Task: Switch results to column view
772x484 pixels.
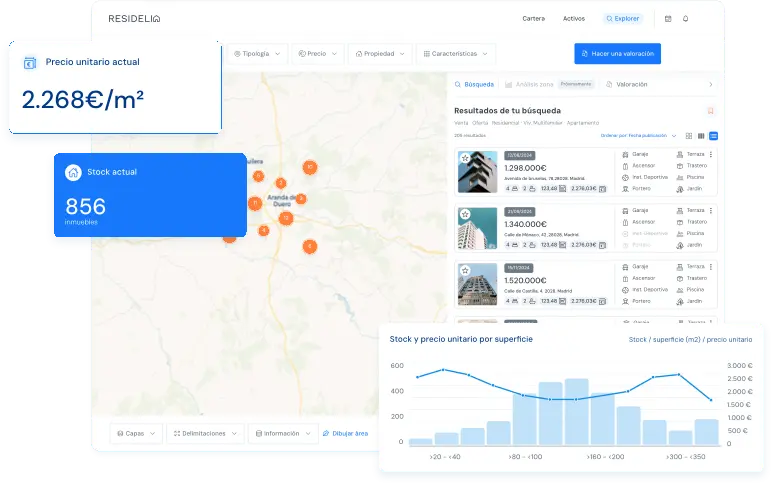Action: [x=701, y=135]
